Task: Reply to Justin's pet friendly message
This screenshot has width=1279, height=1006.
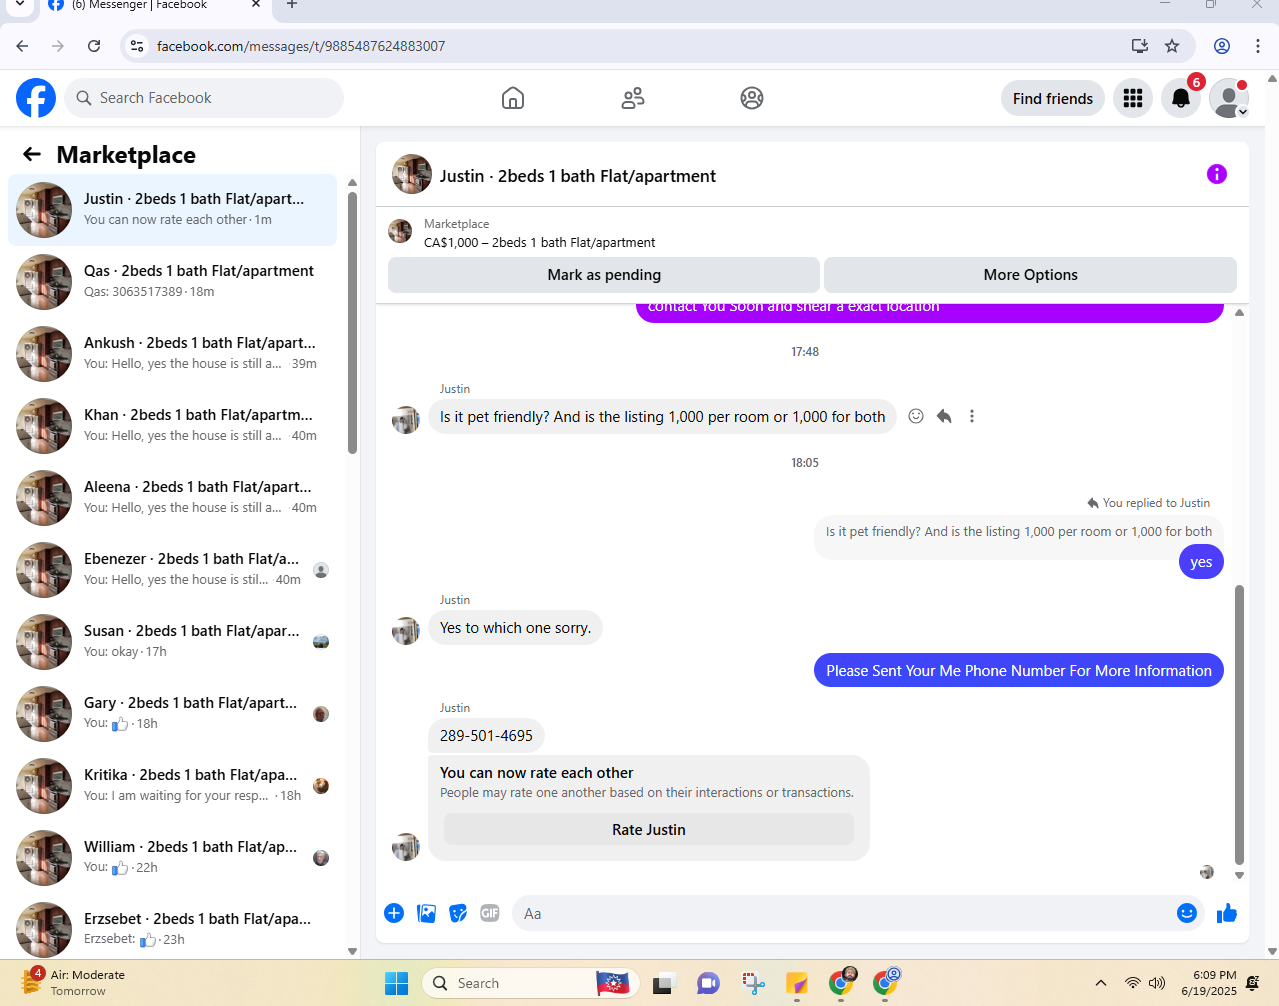Action: [x=944, y=416]
